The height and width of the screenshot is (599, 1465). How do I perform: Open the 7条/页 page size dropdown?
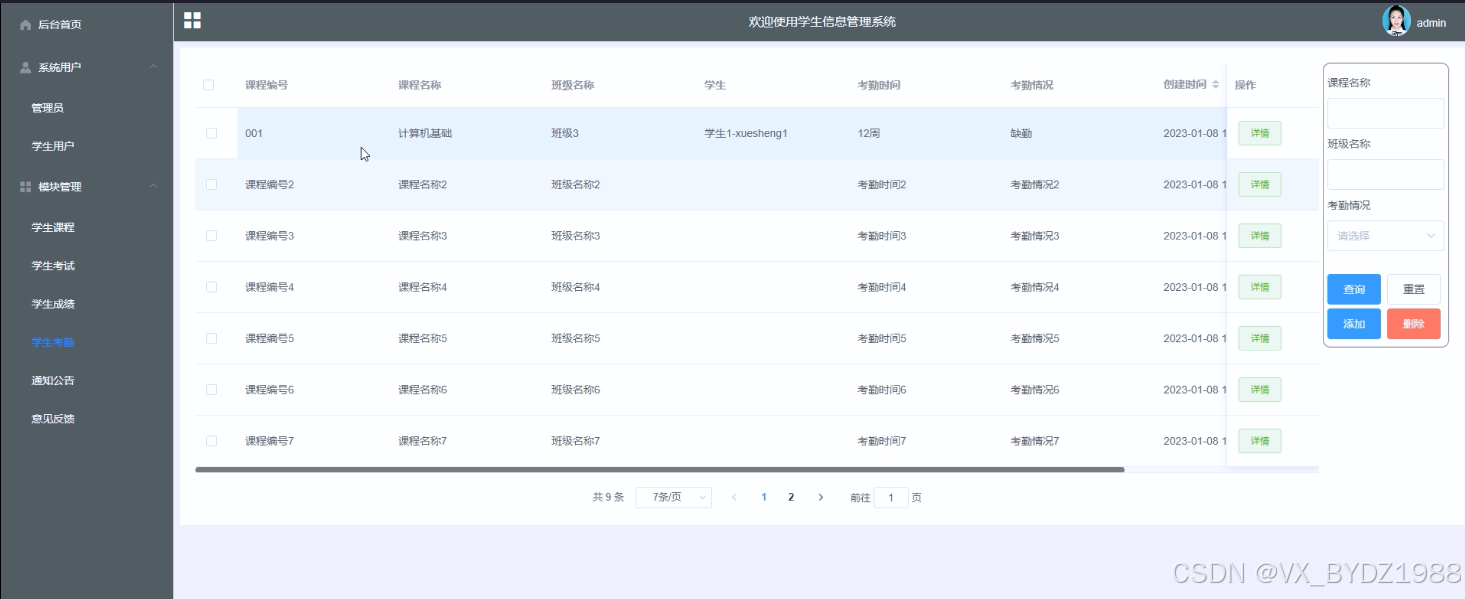tap(673, 497)
